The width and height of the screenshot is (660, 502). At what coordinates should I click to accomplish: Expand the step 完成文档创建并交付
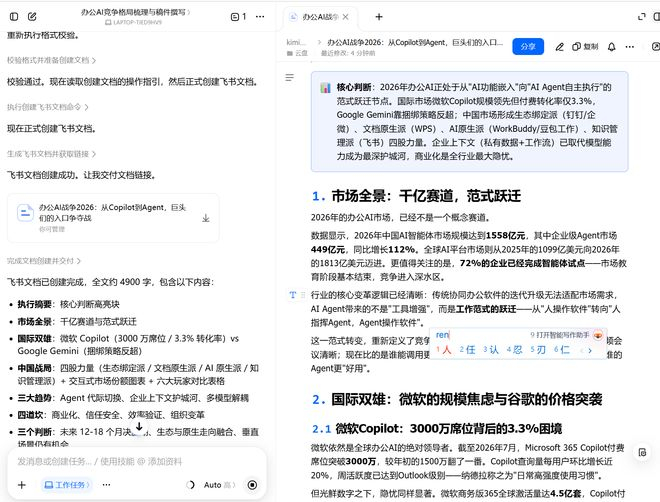click(x=43, y=261)
